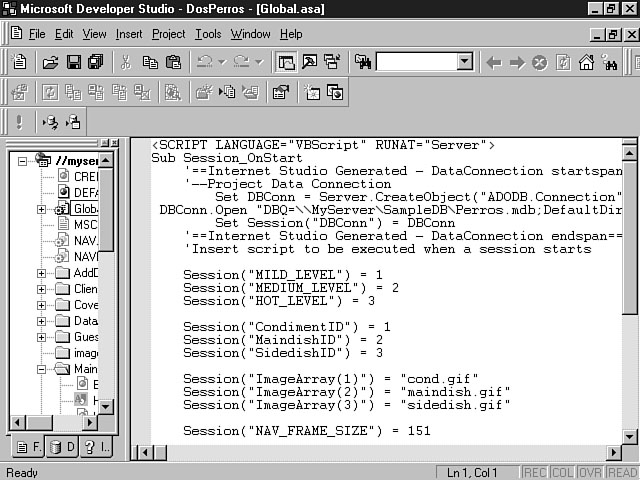
Task: Switch to the Data View tab
Action: pos(61,447)
